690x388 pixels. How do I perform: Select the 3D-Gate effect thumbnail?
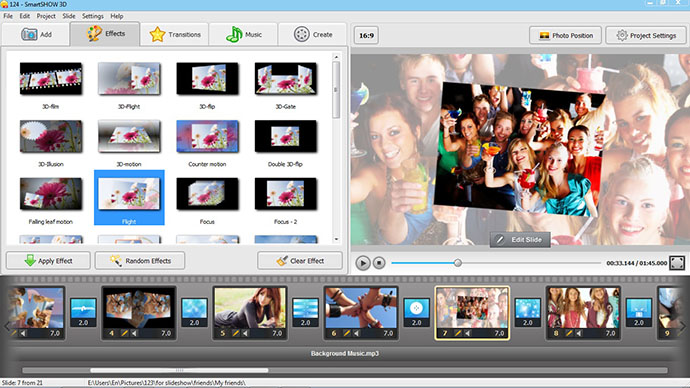[x=286, y=79]
